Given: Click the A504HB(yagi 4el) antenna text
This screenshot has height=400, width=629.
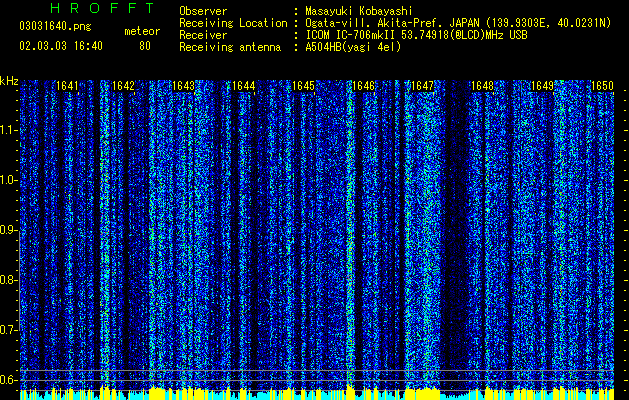Looking at the screenshot, I should [x=353, y=47].
